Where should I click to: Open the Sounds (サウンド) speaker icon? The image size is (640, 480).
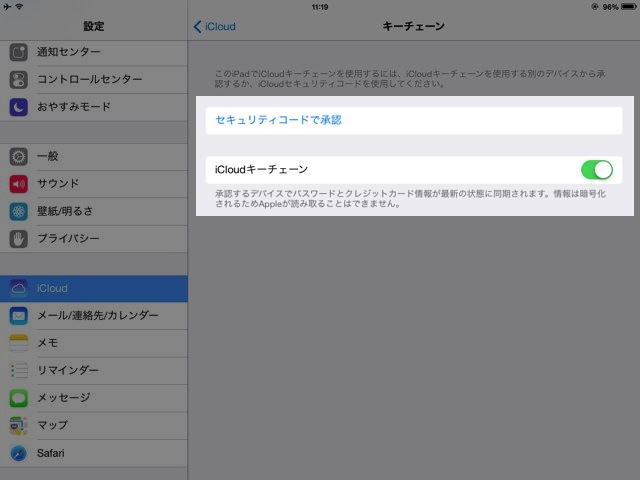18,184
